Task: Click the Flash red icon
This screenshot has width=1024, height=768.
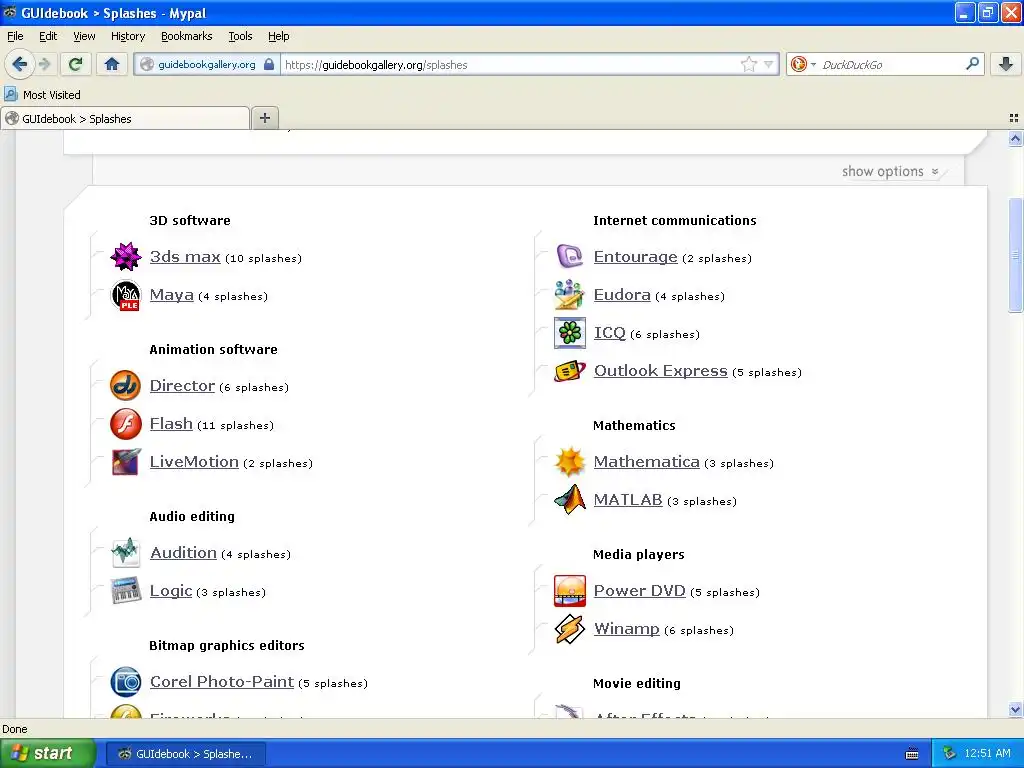Action: tap(125, 423)
